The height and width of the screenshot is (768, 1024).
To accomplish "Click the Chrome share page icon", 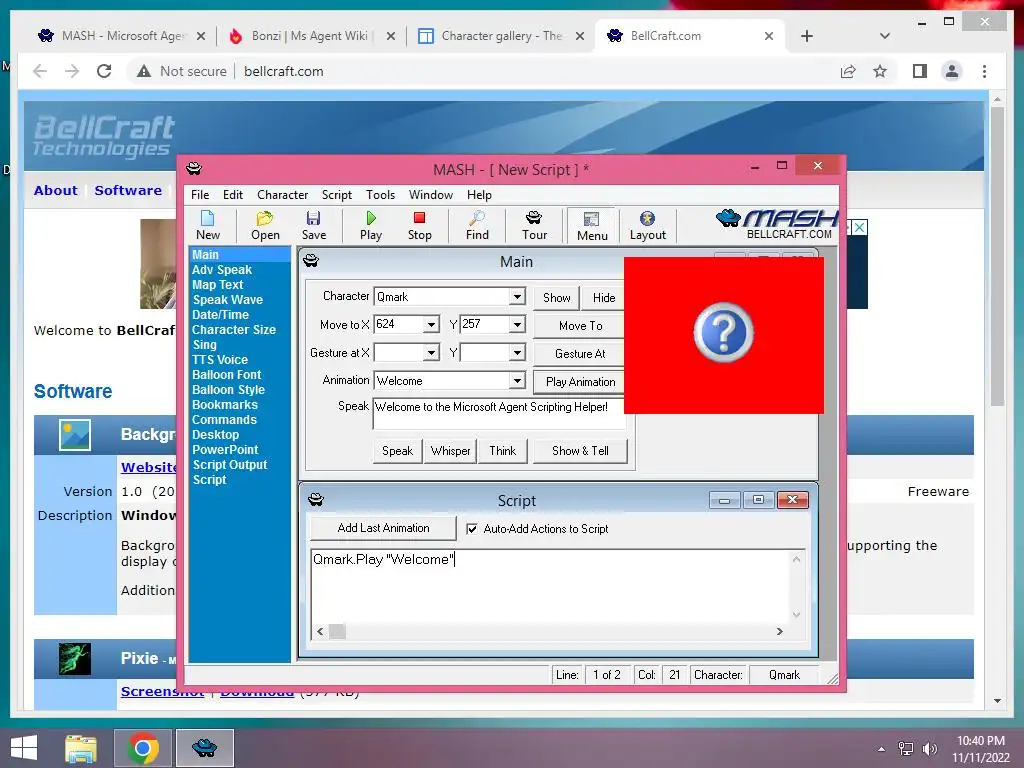I will click(x=848, y=71).
